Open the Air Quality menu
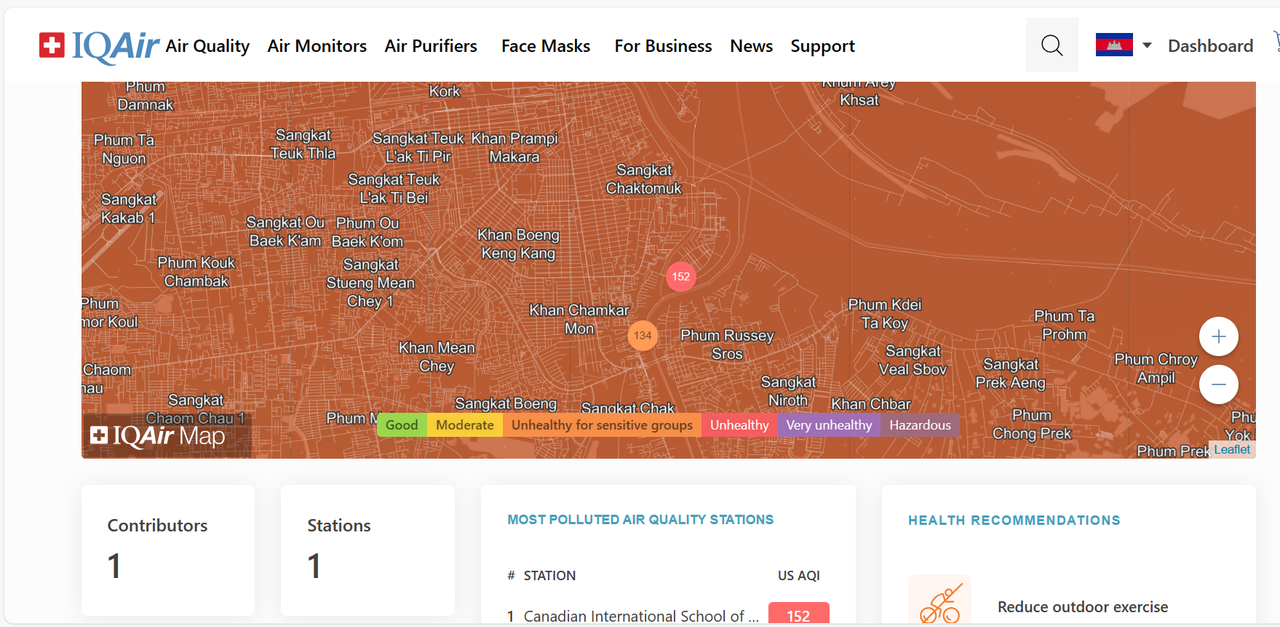 tap(208, 46)
